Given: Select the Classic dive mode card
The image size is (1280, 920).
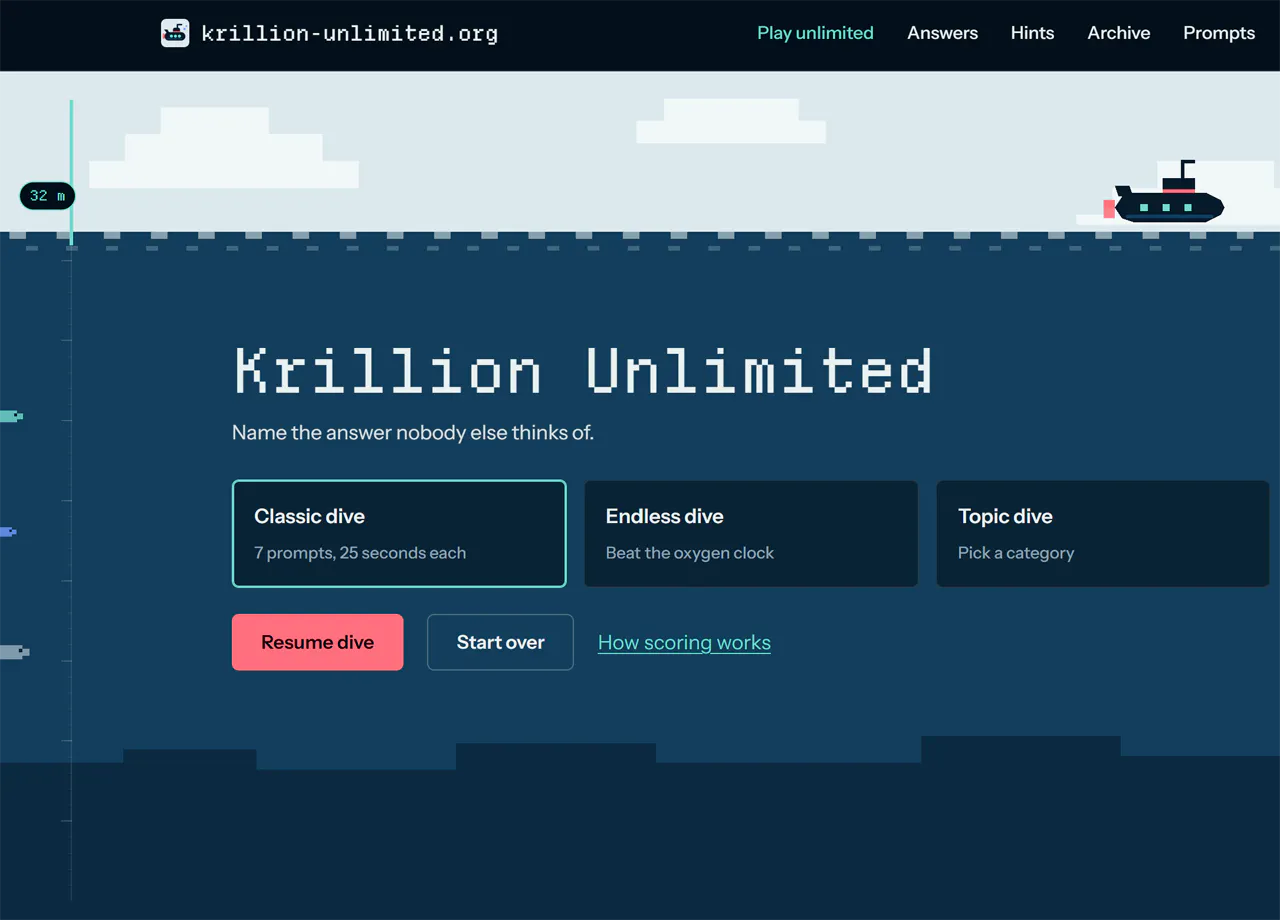Looking at the screenshot, I should (x=399, y=534).
